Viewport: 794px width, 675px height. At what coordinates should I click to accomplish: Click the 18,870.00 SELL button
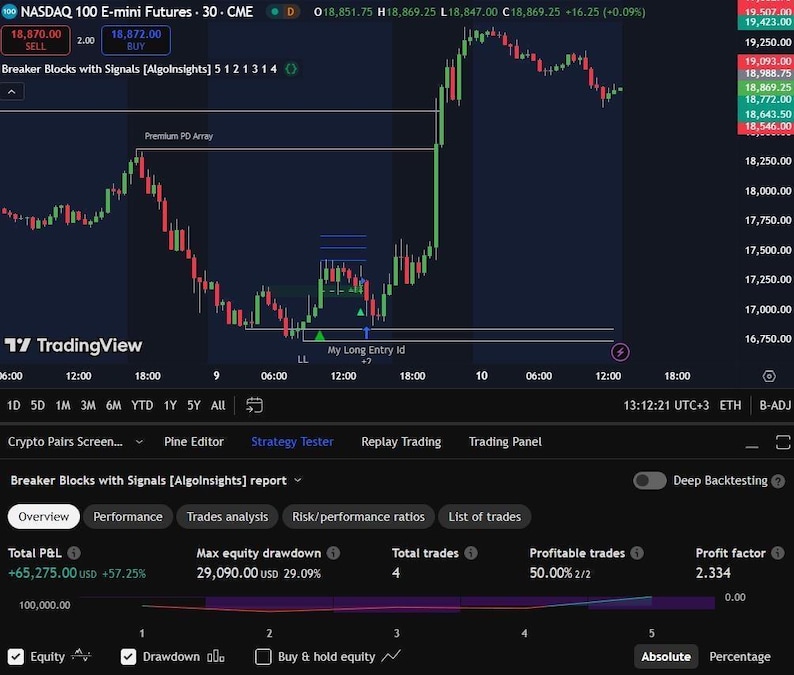(35, 40)
